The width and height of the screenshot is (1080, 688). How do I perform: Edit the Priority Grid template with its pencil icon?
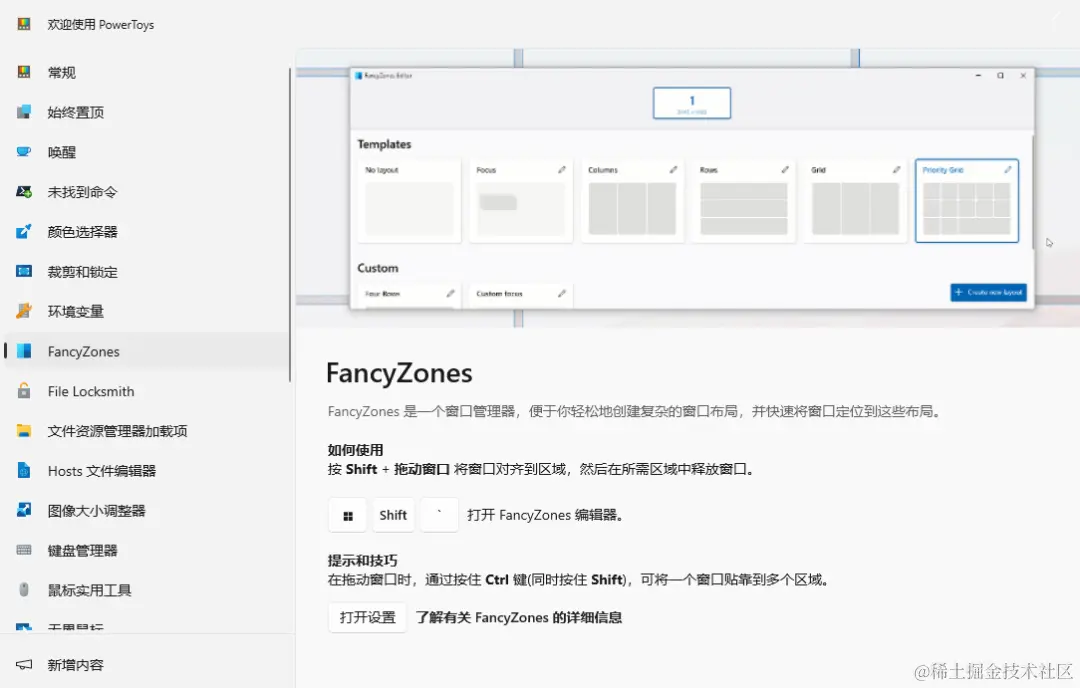point(1010,169)
